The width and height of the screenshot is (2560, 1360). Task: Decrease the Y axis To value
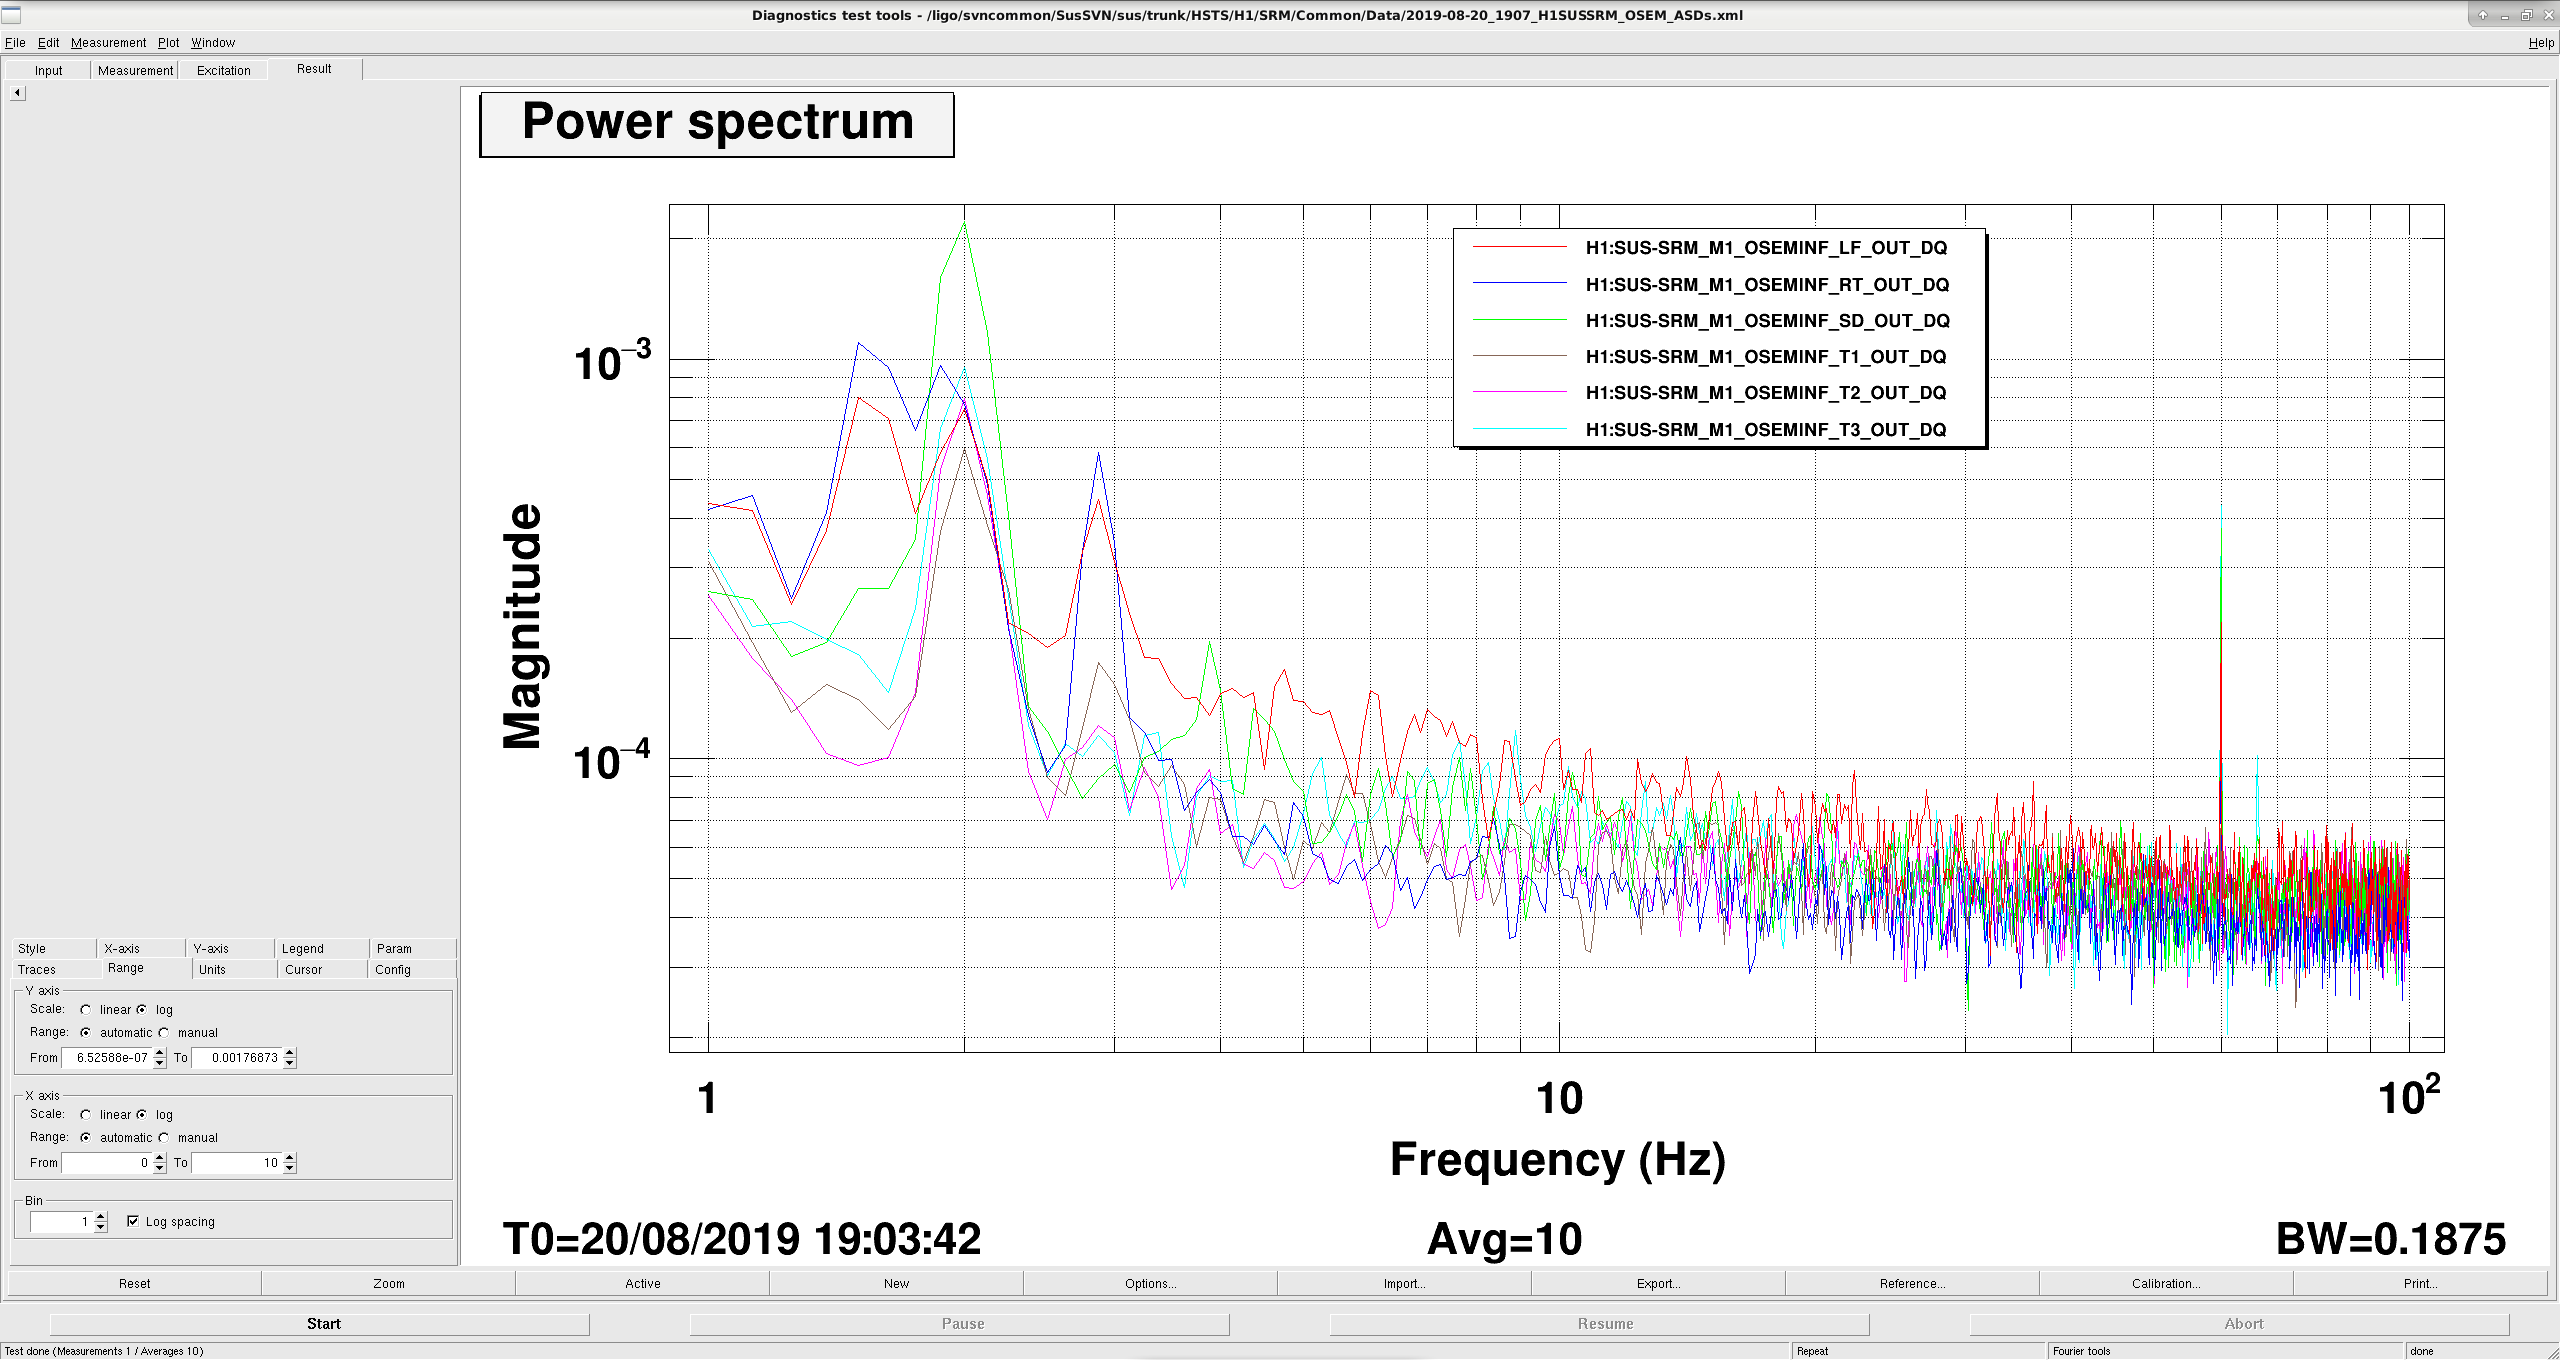coord(290,1063)
